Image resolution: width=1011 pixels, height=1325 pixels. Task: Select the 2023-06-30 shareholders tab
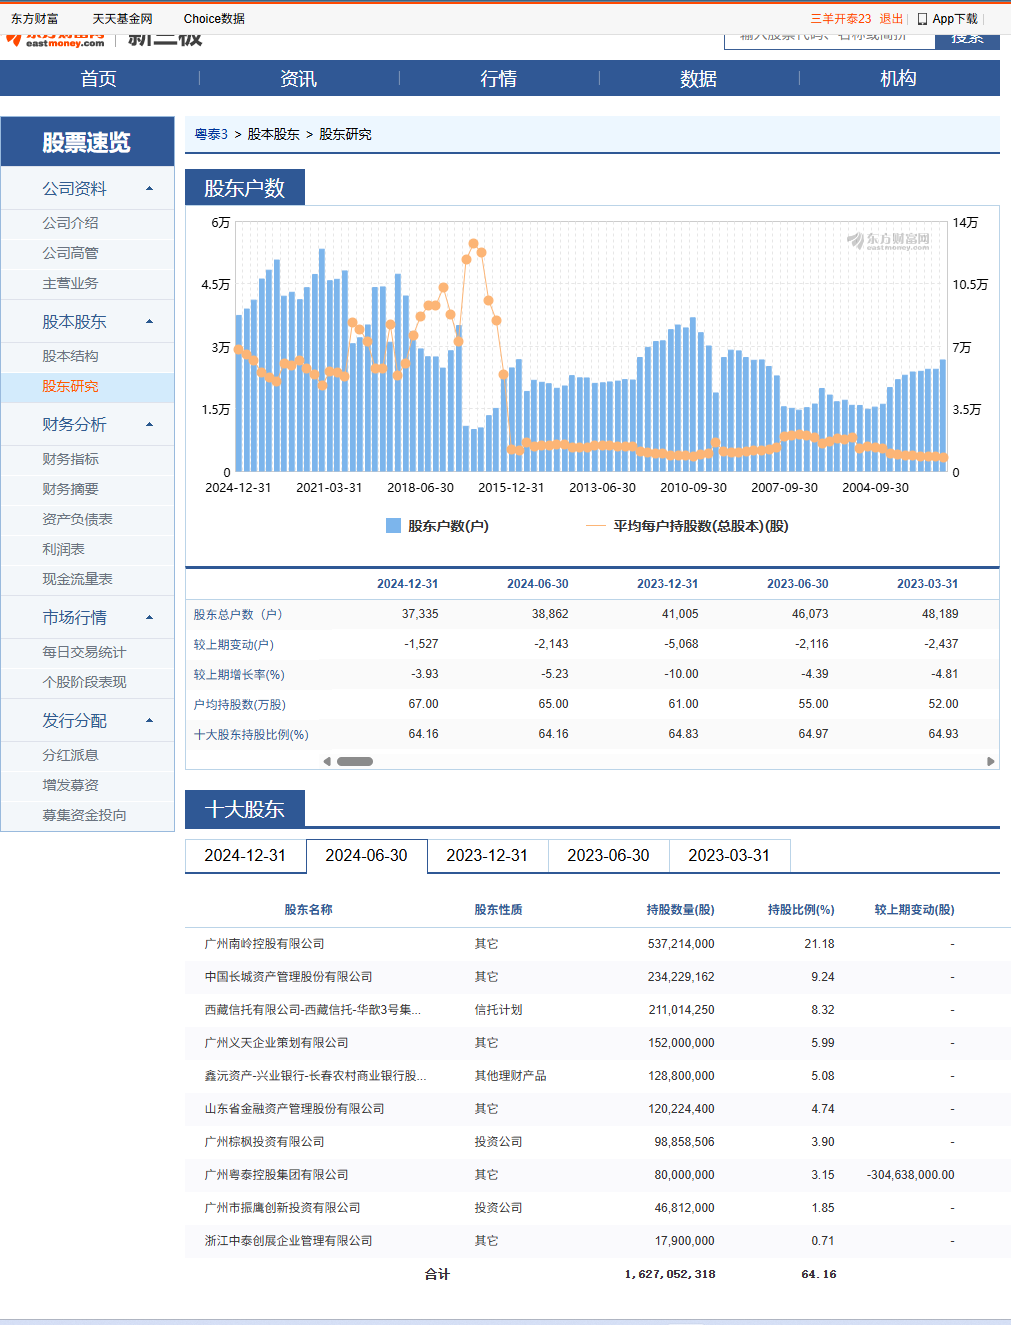pos(608,856)
